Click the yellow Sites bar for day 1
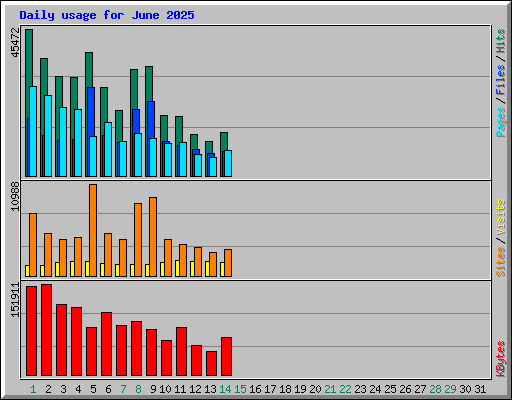 click(27, 271)
